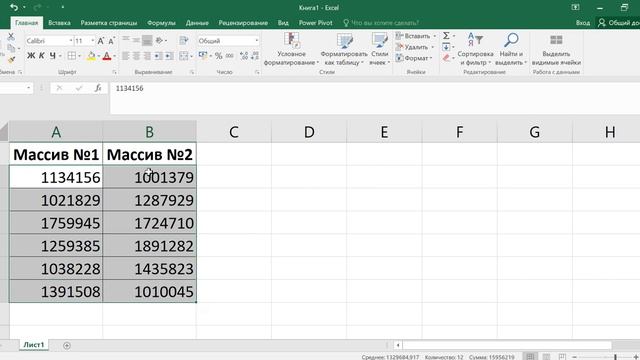Align text left in cell

tap(126, 56)
